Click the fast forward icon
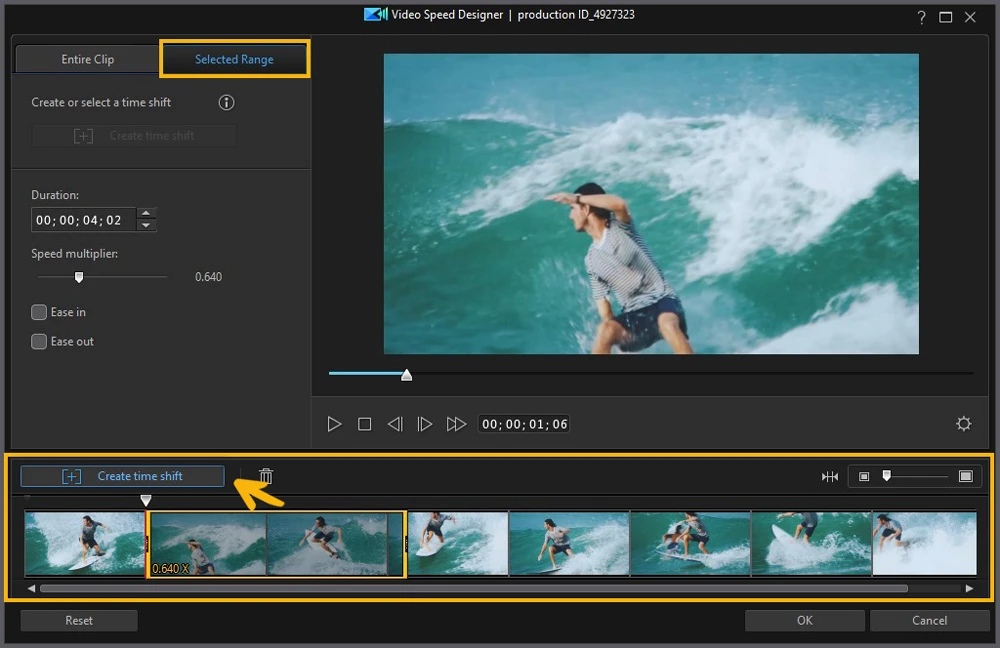This screenshot has height=648, width=1000. pos(456,424)
